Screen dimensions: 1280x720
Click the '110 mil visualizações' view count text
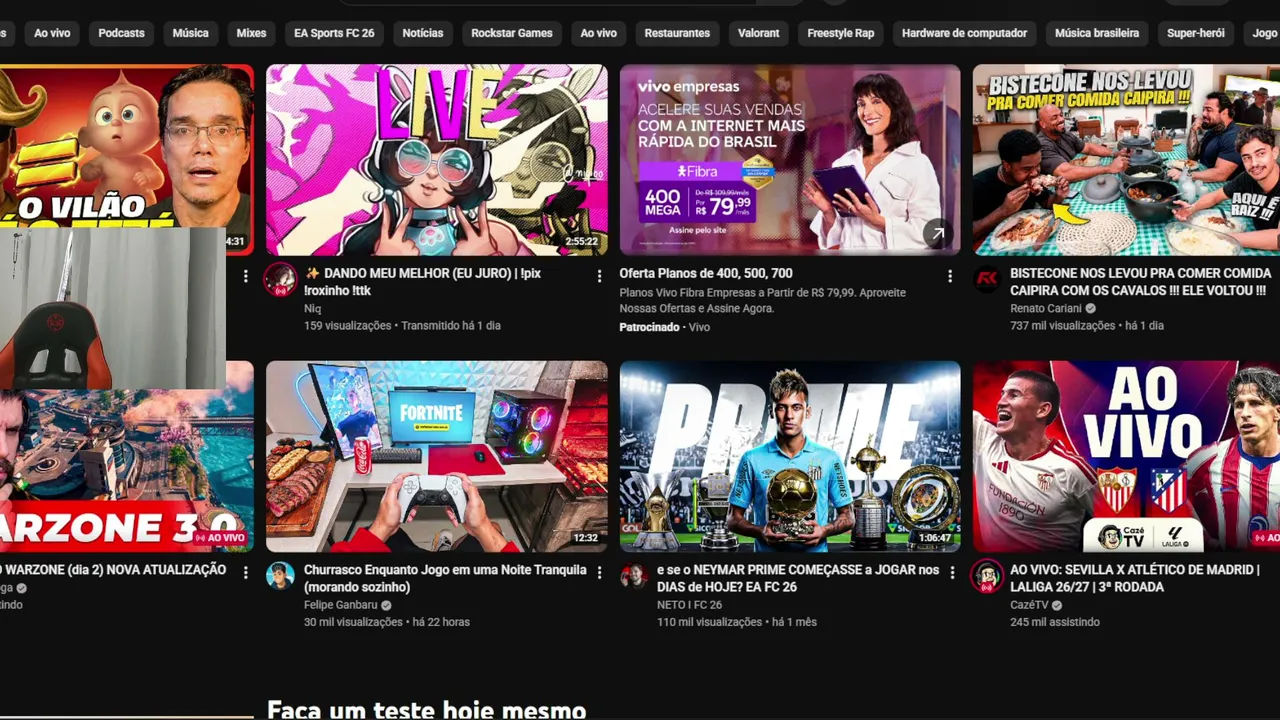[x=709, y=622]
